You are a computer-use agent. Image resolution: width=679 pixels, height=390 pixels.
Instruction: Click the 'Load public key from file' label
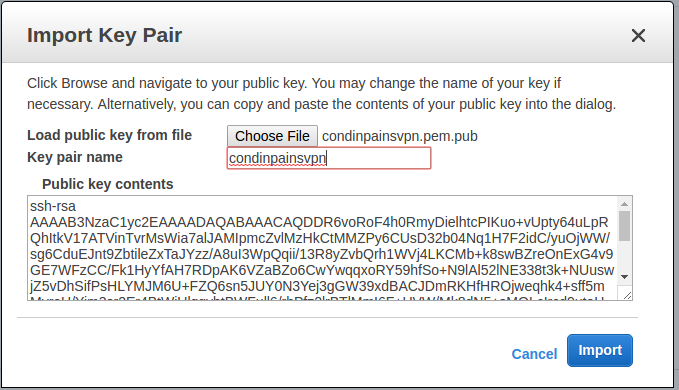(x=110, y=135)
